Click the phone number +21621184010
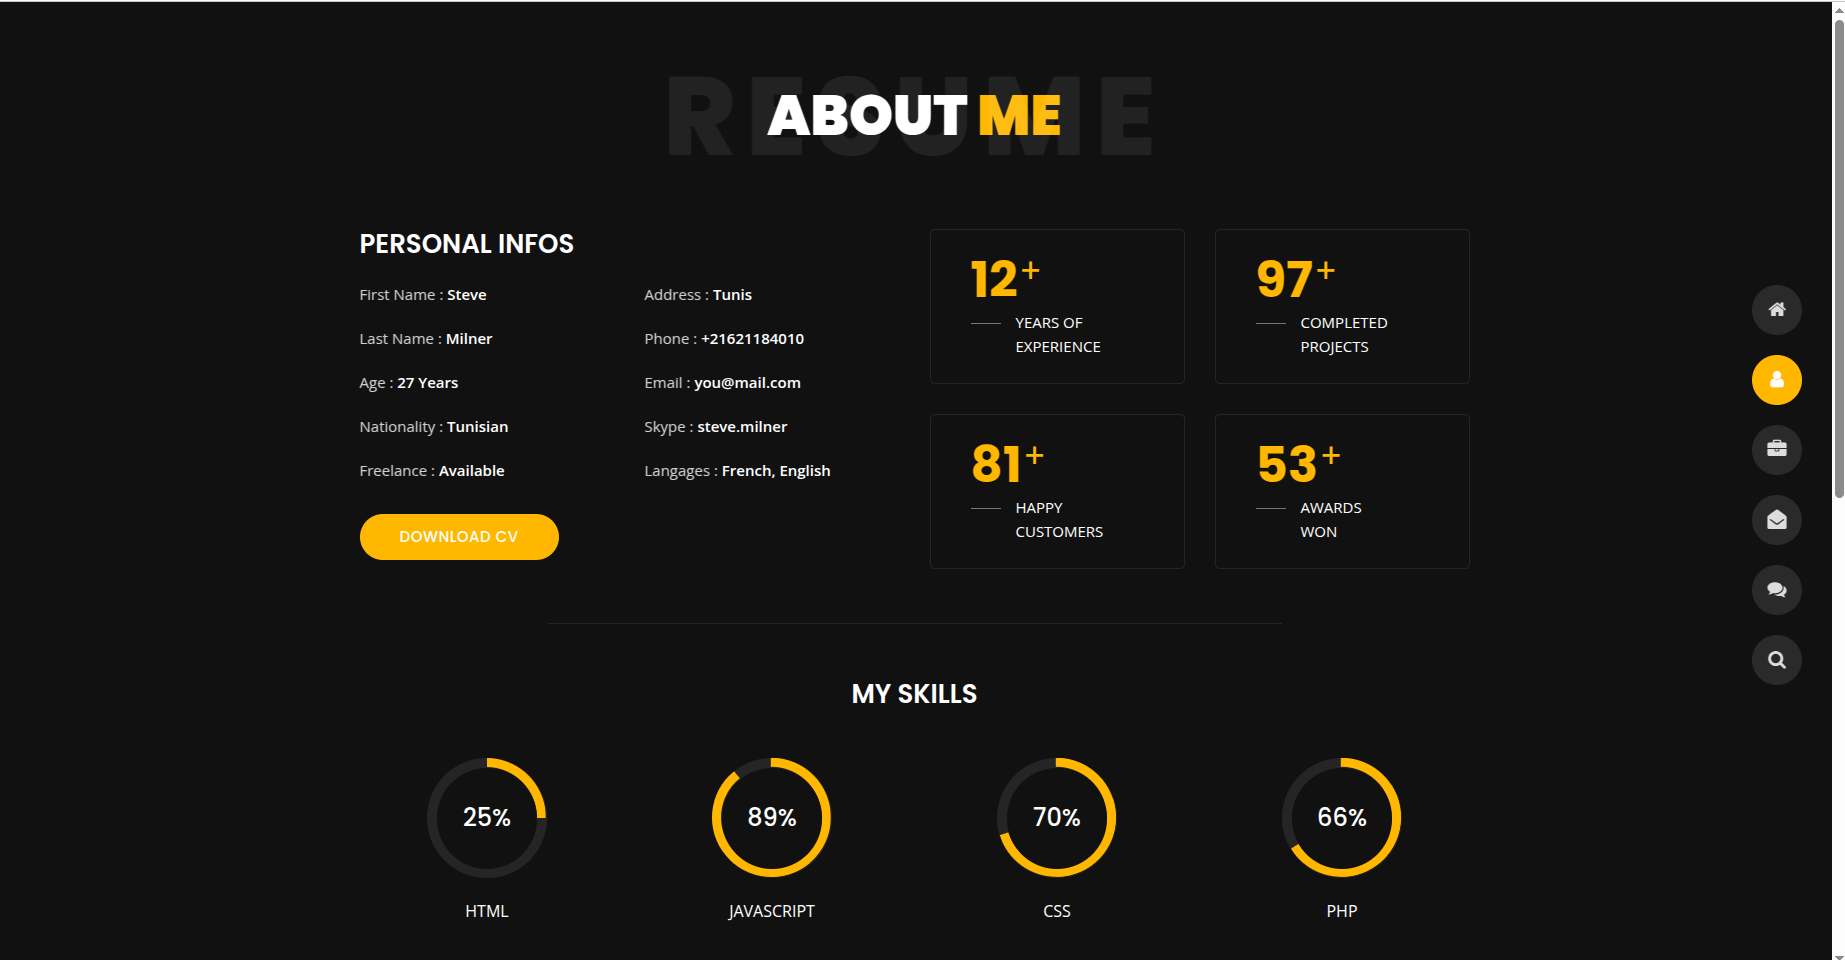Screen dimensions: 1845x960 pos(752,339)
